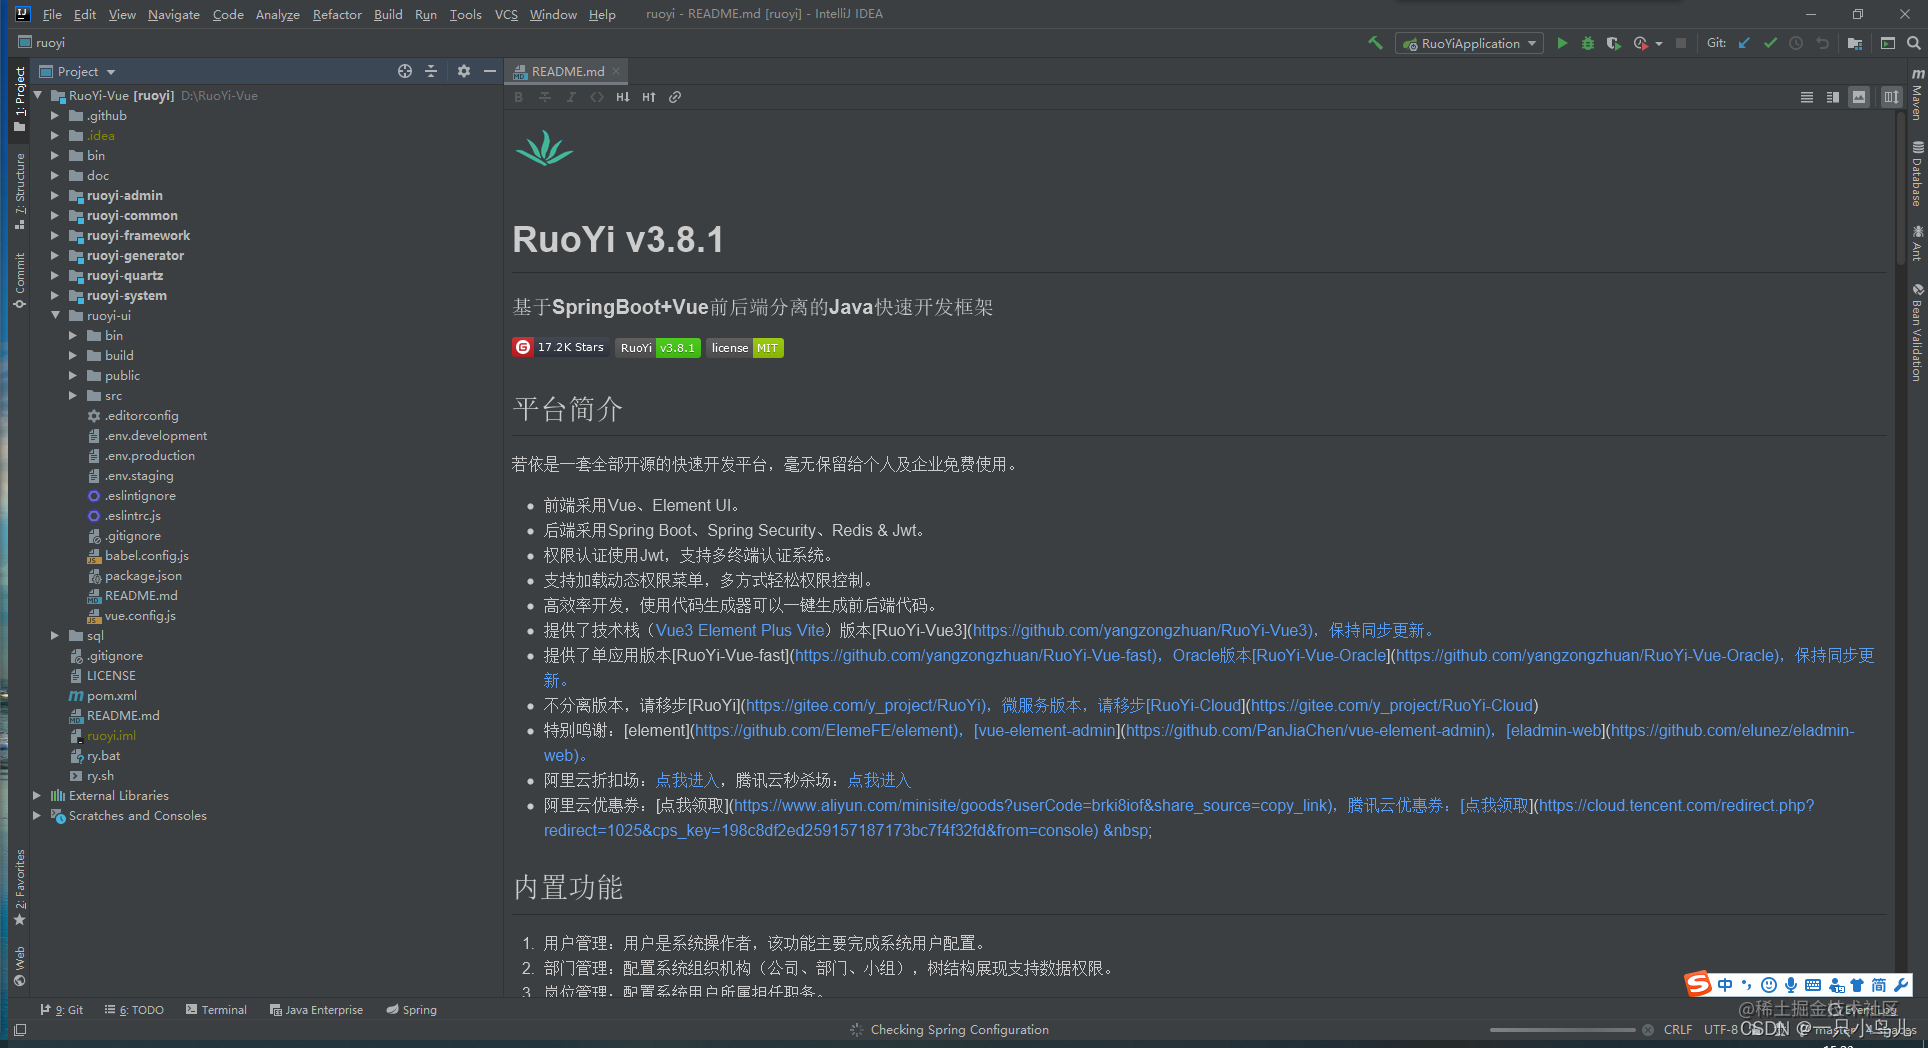Open the VCS menu
Viewport: 1928px width, 1048px height.
pyautogui.click(x=506, y=14)
